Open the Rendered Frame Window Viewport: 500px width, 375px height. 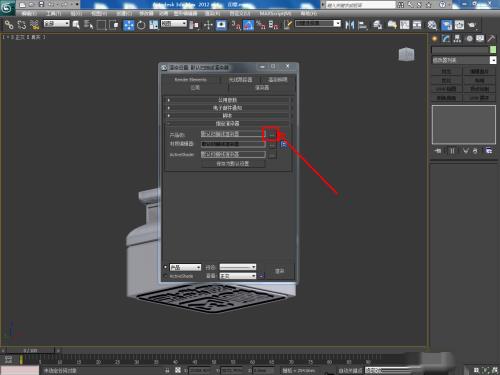pos(459,25)
